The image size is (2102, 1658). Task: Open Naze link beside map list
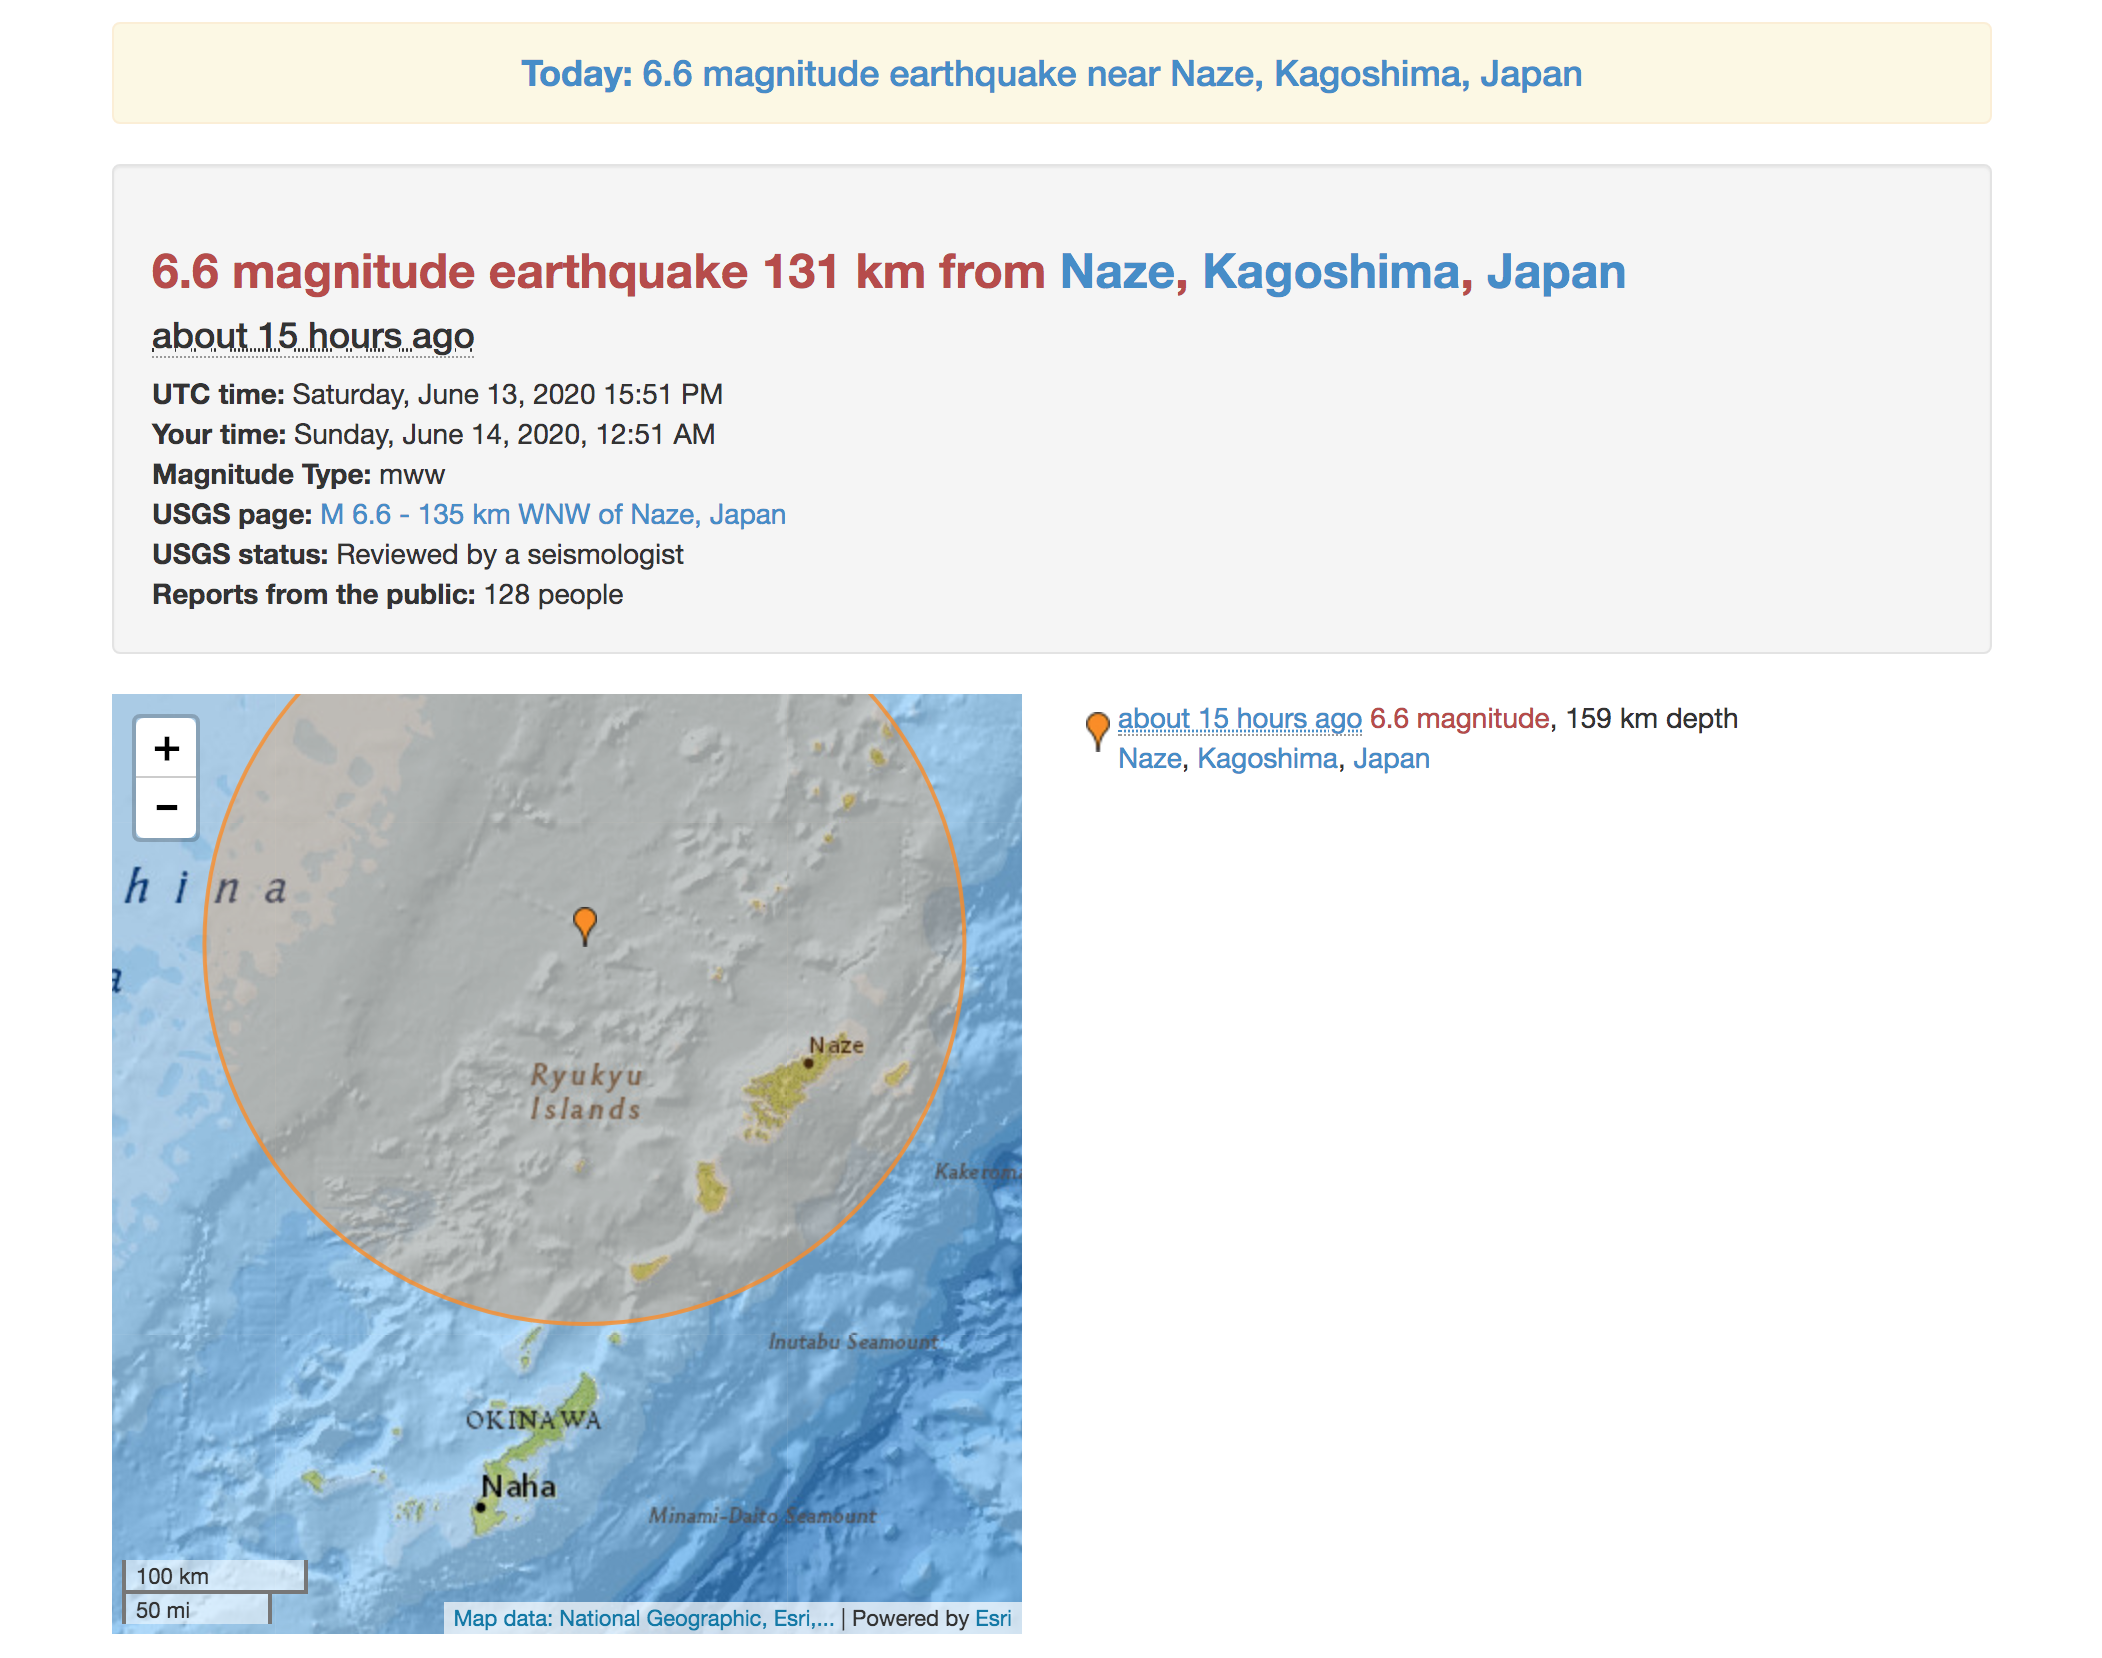click(1149, 758)
